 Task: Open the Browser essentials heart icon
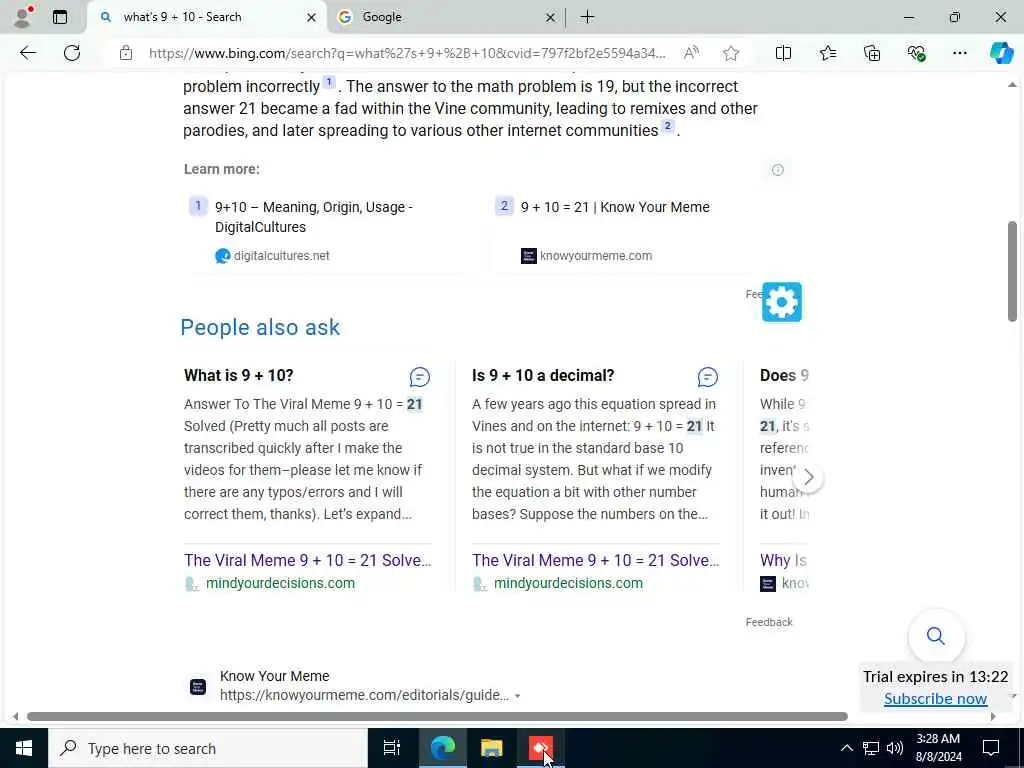point(916,53)
